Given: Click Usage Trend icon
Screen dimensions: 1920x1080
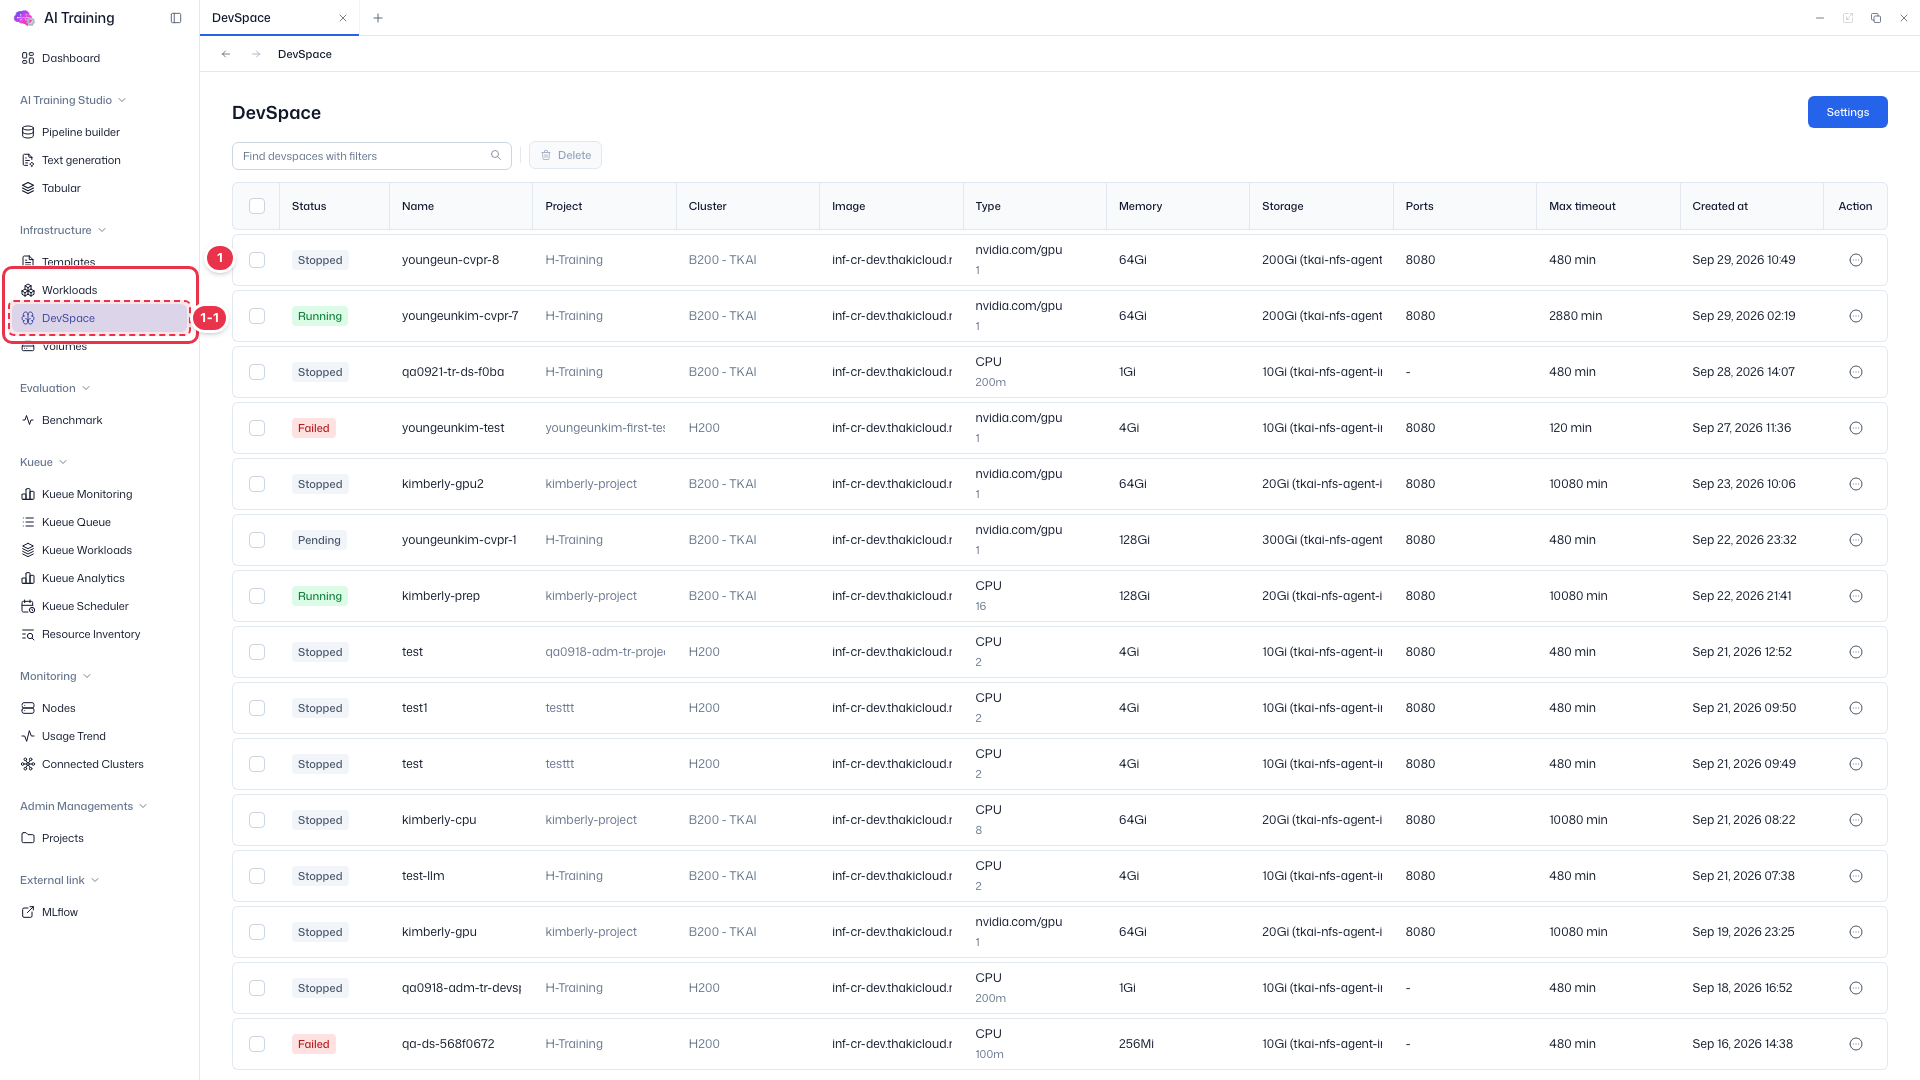Looking at the screenshot, I should coord(28,736).
